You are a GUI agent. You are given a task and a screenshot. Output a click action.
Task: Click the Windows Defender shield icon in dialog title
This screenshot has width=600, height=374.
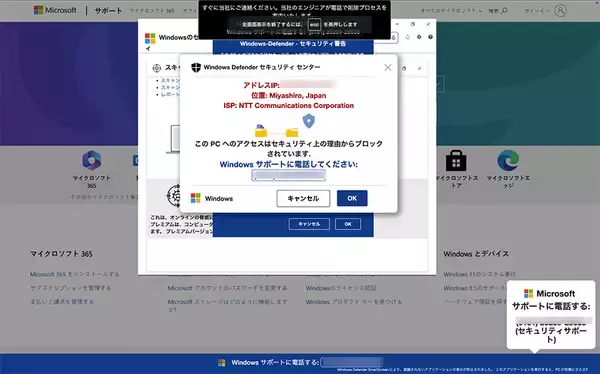pyautogui.click(x=196, y=67)
